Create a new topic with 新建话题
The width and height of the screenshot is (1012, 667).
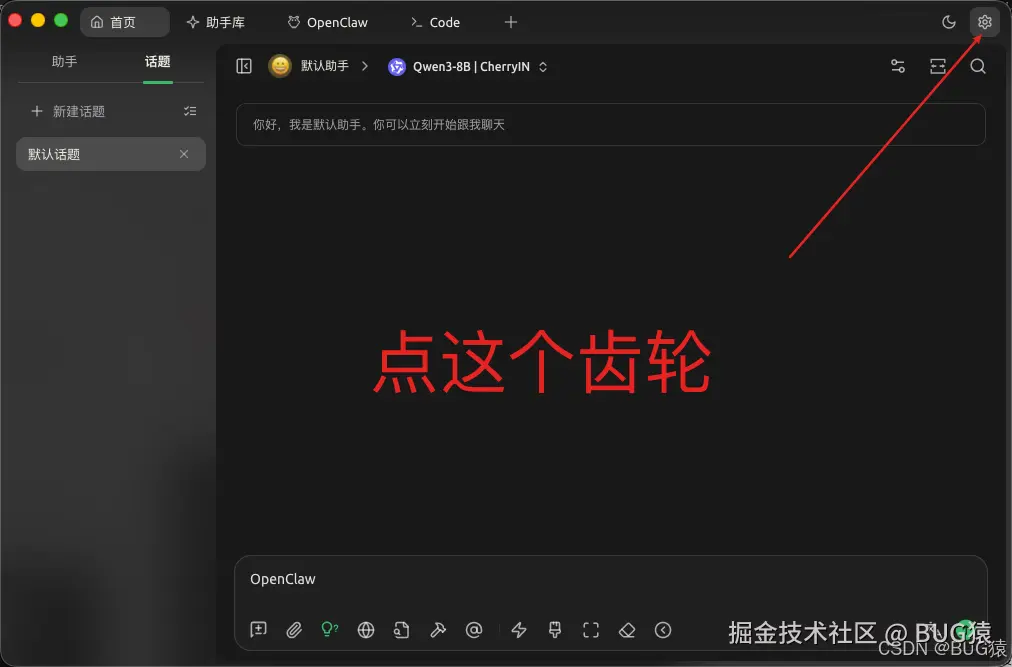(x=67, y=111)
